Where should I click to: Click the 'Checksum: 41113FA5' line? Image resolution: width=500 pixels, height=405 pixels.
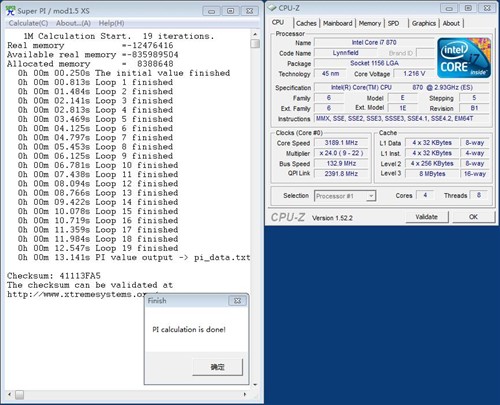pos(54,276)
